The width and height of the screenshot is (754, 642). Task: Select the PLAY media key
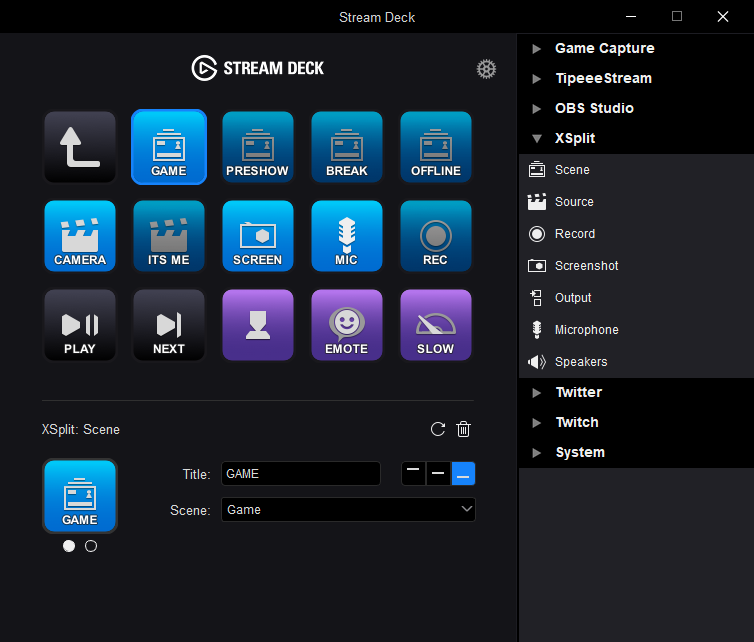(x=80, y=325)
